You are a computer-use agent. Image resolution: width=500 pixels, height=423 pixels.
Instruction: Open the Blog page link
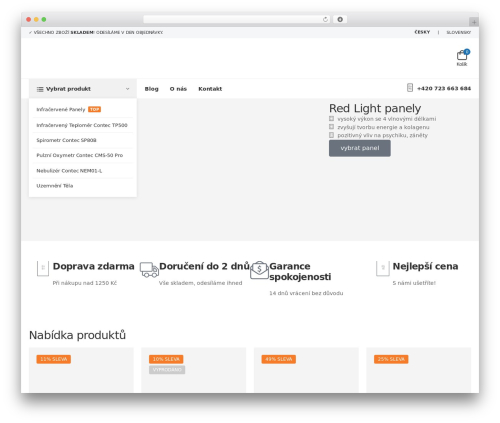coord(151,89)
